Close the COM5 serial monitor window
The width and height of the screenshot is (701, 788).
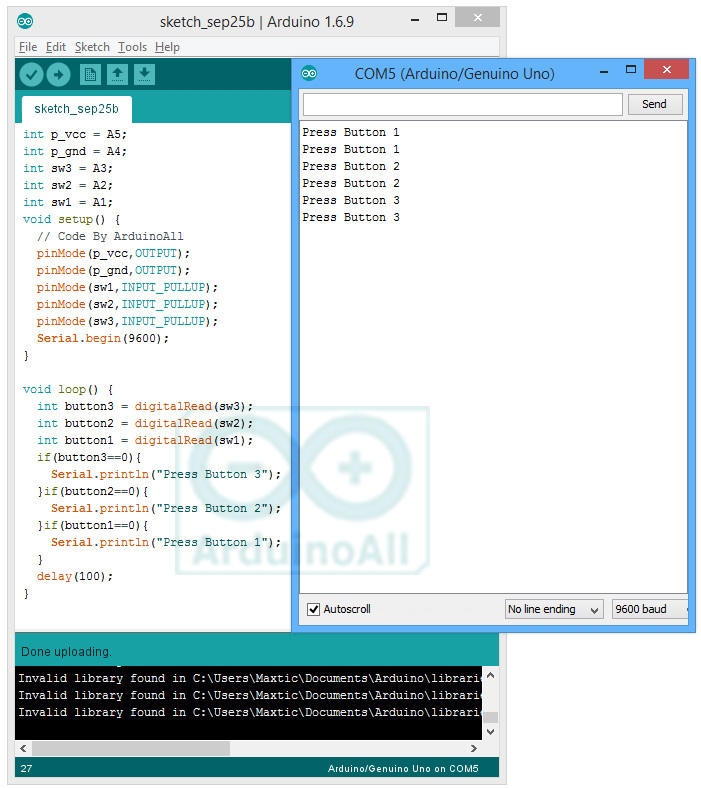pyautogui.click(x=666, y=69)
